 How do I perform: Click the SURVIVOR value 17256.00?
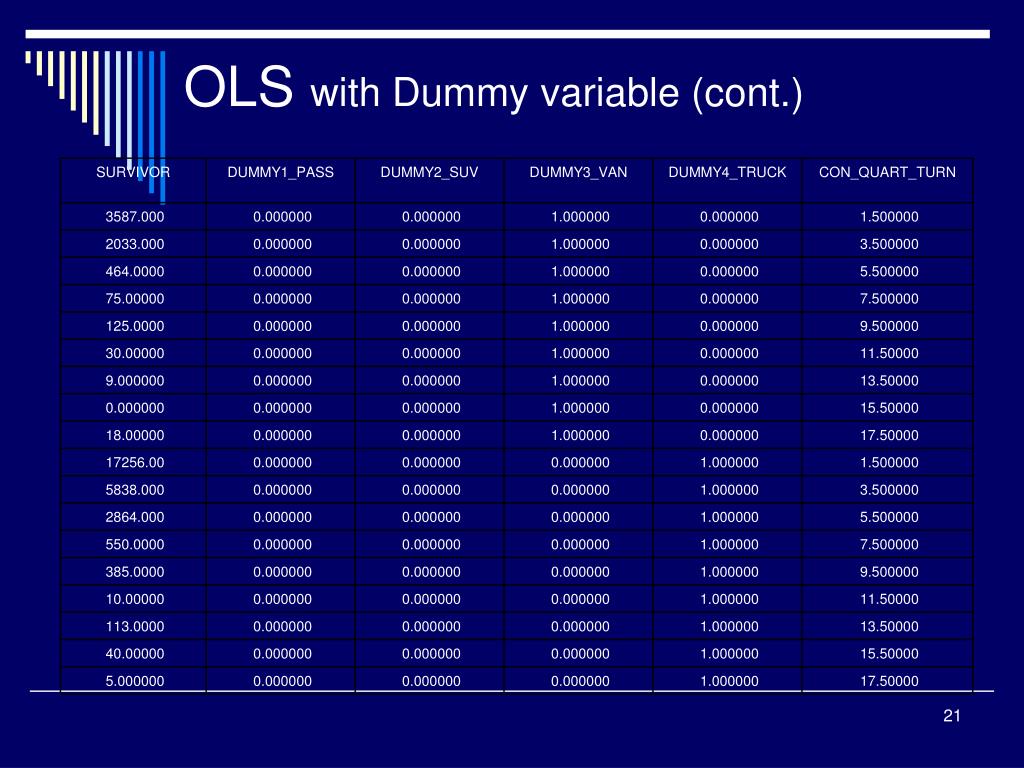135,463
